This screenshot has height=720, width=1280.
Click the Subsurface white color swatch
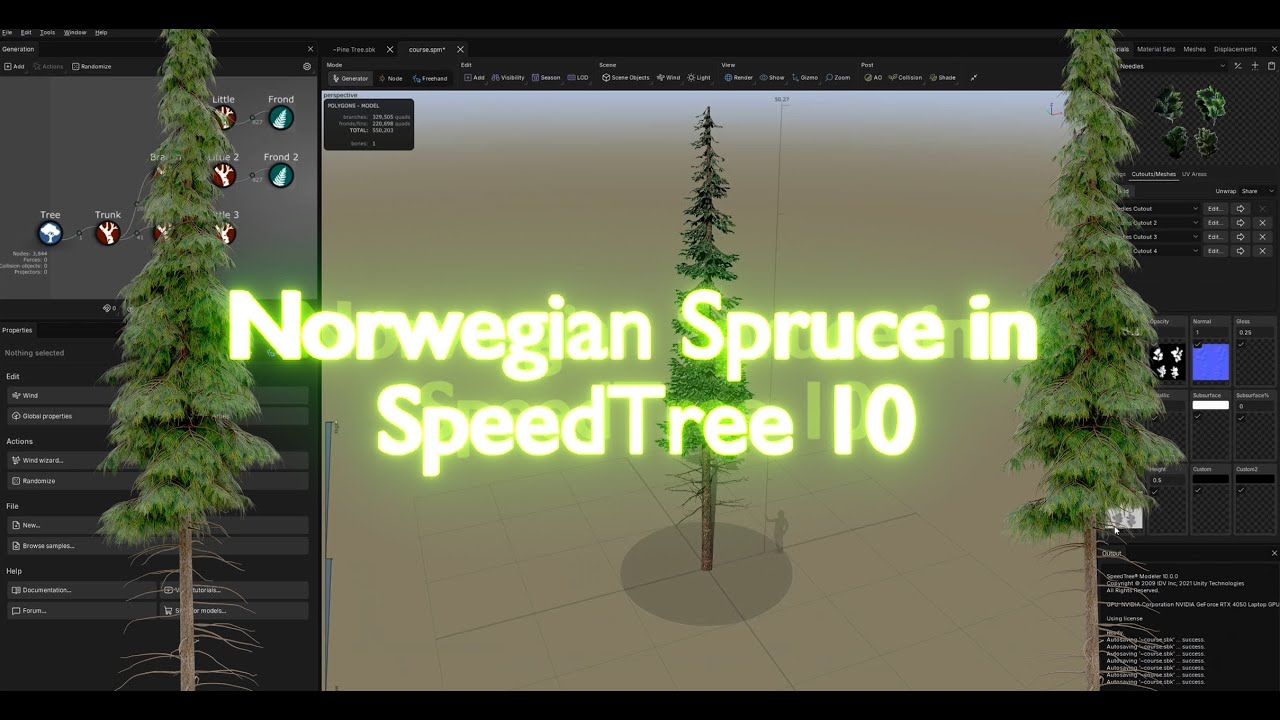pyautogui.click(x=1210, y=405)
